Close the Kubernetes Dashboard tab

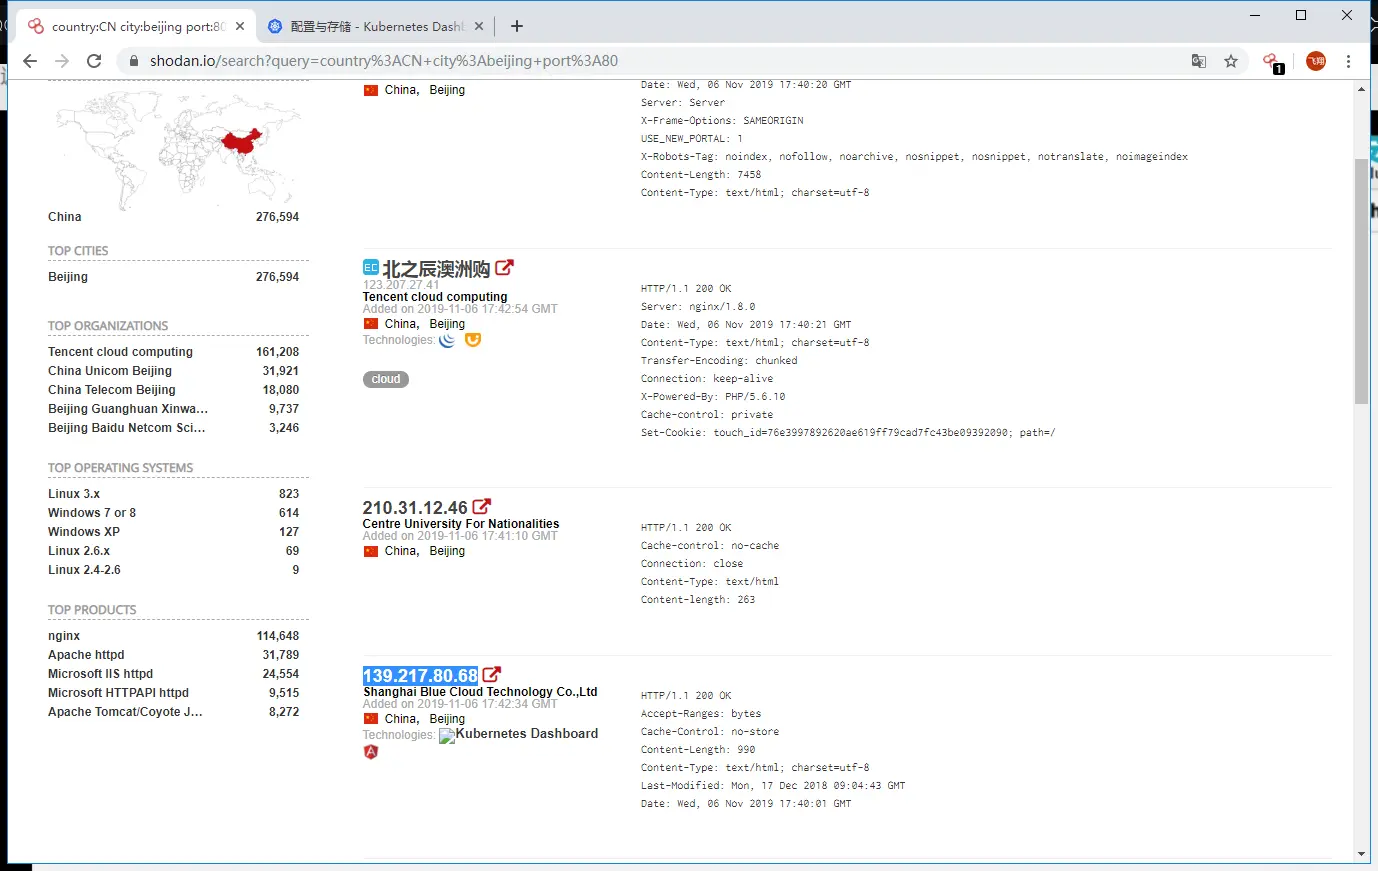pos(479,26)
